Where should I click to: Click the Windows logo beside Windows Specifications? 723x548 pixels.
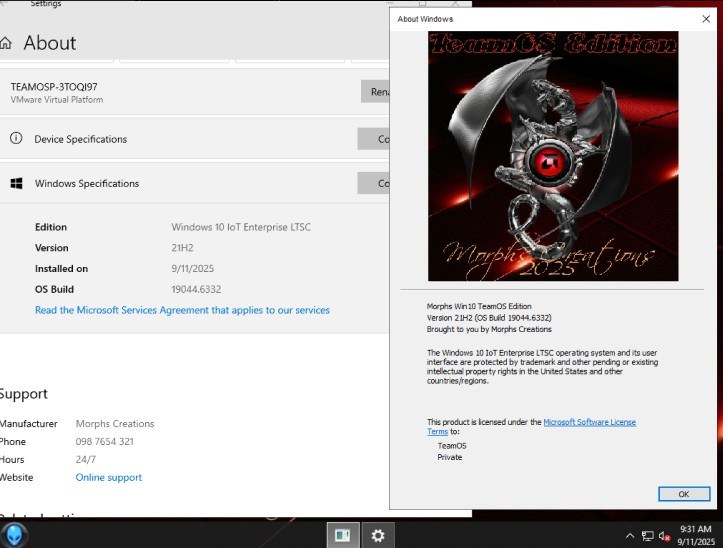pos(17,184)
